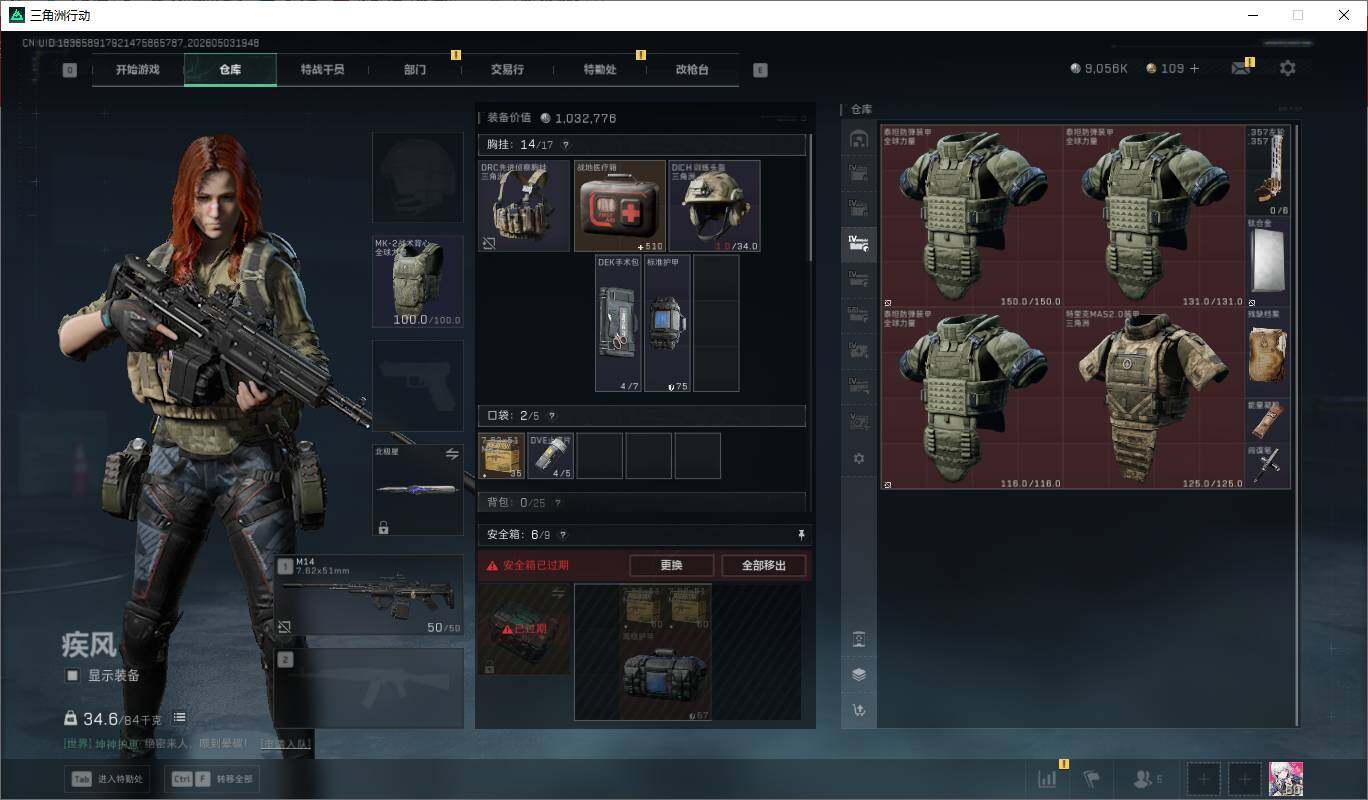The image size is (1368, 800).
Task: Click the lock icon on 北极星 slot
Action: click(383, 527)
